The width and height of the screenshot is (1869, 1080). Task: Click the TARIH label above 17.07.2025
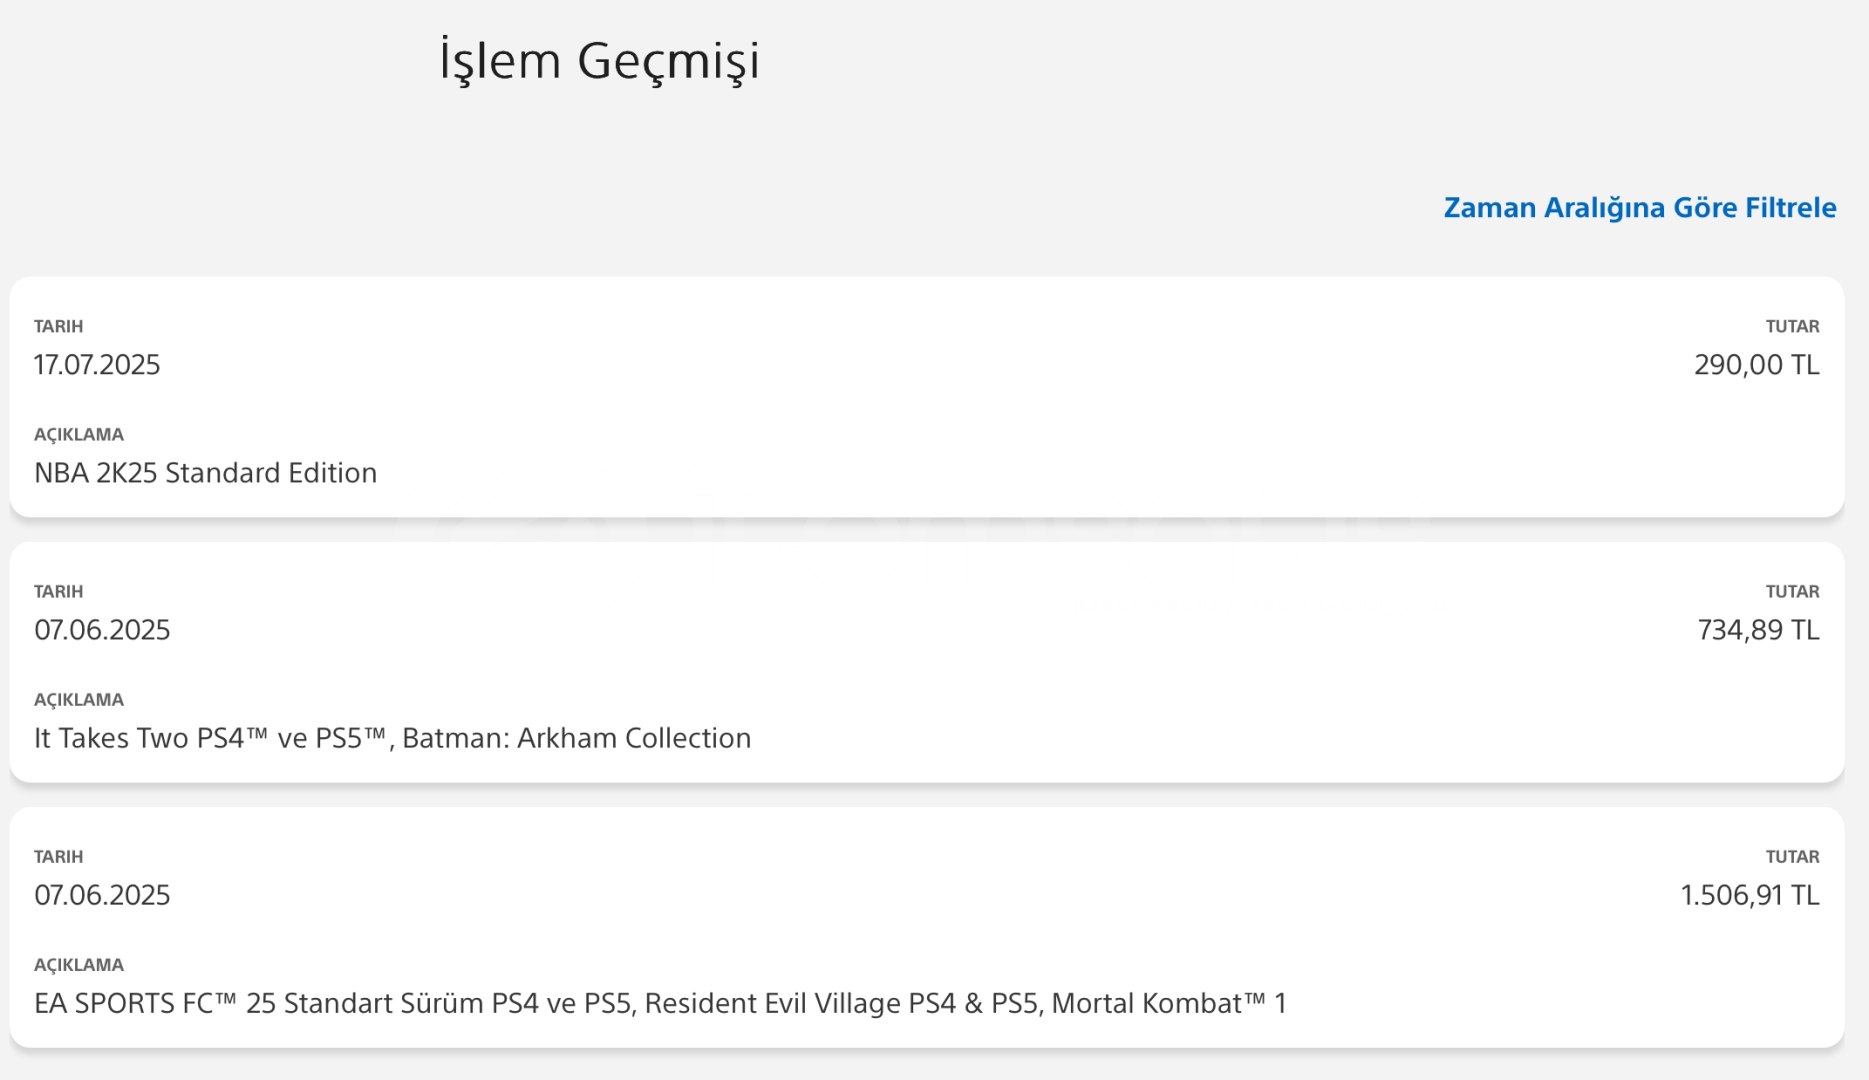tap(58, 326)
